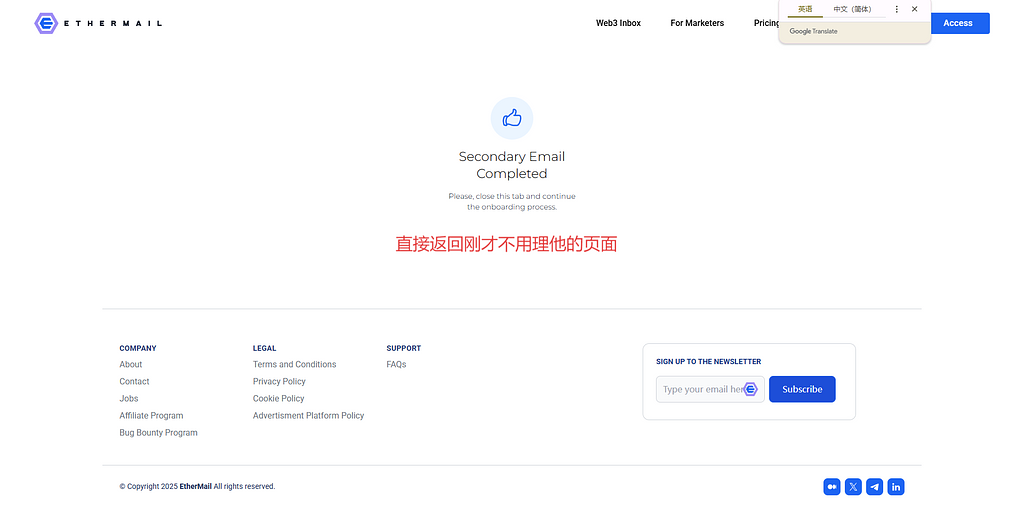This screenshot has width=1024, height=508.
Task: Open the FAQs support link
Action: pyautogui.click(x=396, y=365)
